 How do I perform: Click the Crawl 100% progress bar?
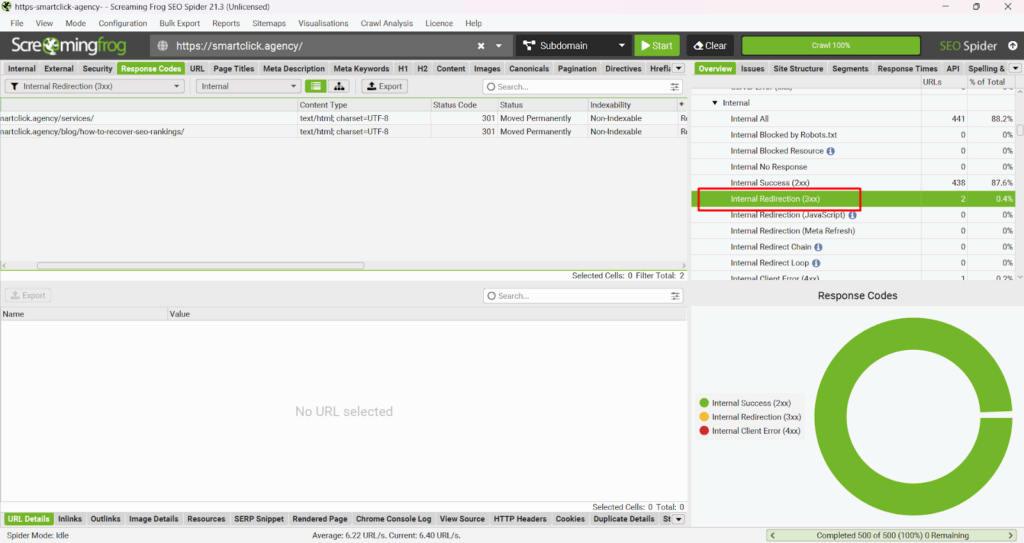(831, 46)
